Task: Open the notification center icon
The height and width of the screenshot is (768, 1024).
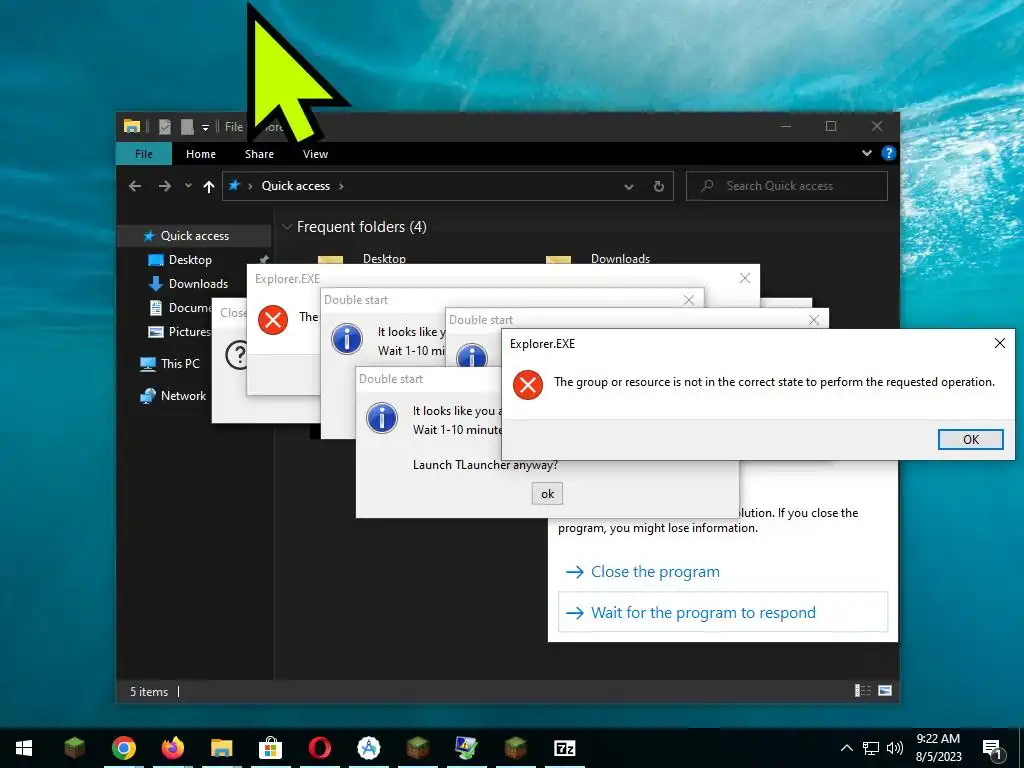Action: click(992, 749)
